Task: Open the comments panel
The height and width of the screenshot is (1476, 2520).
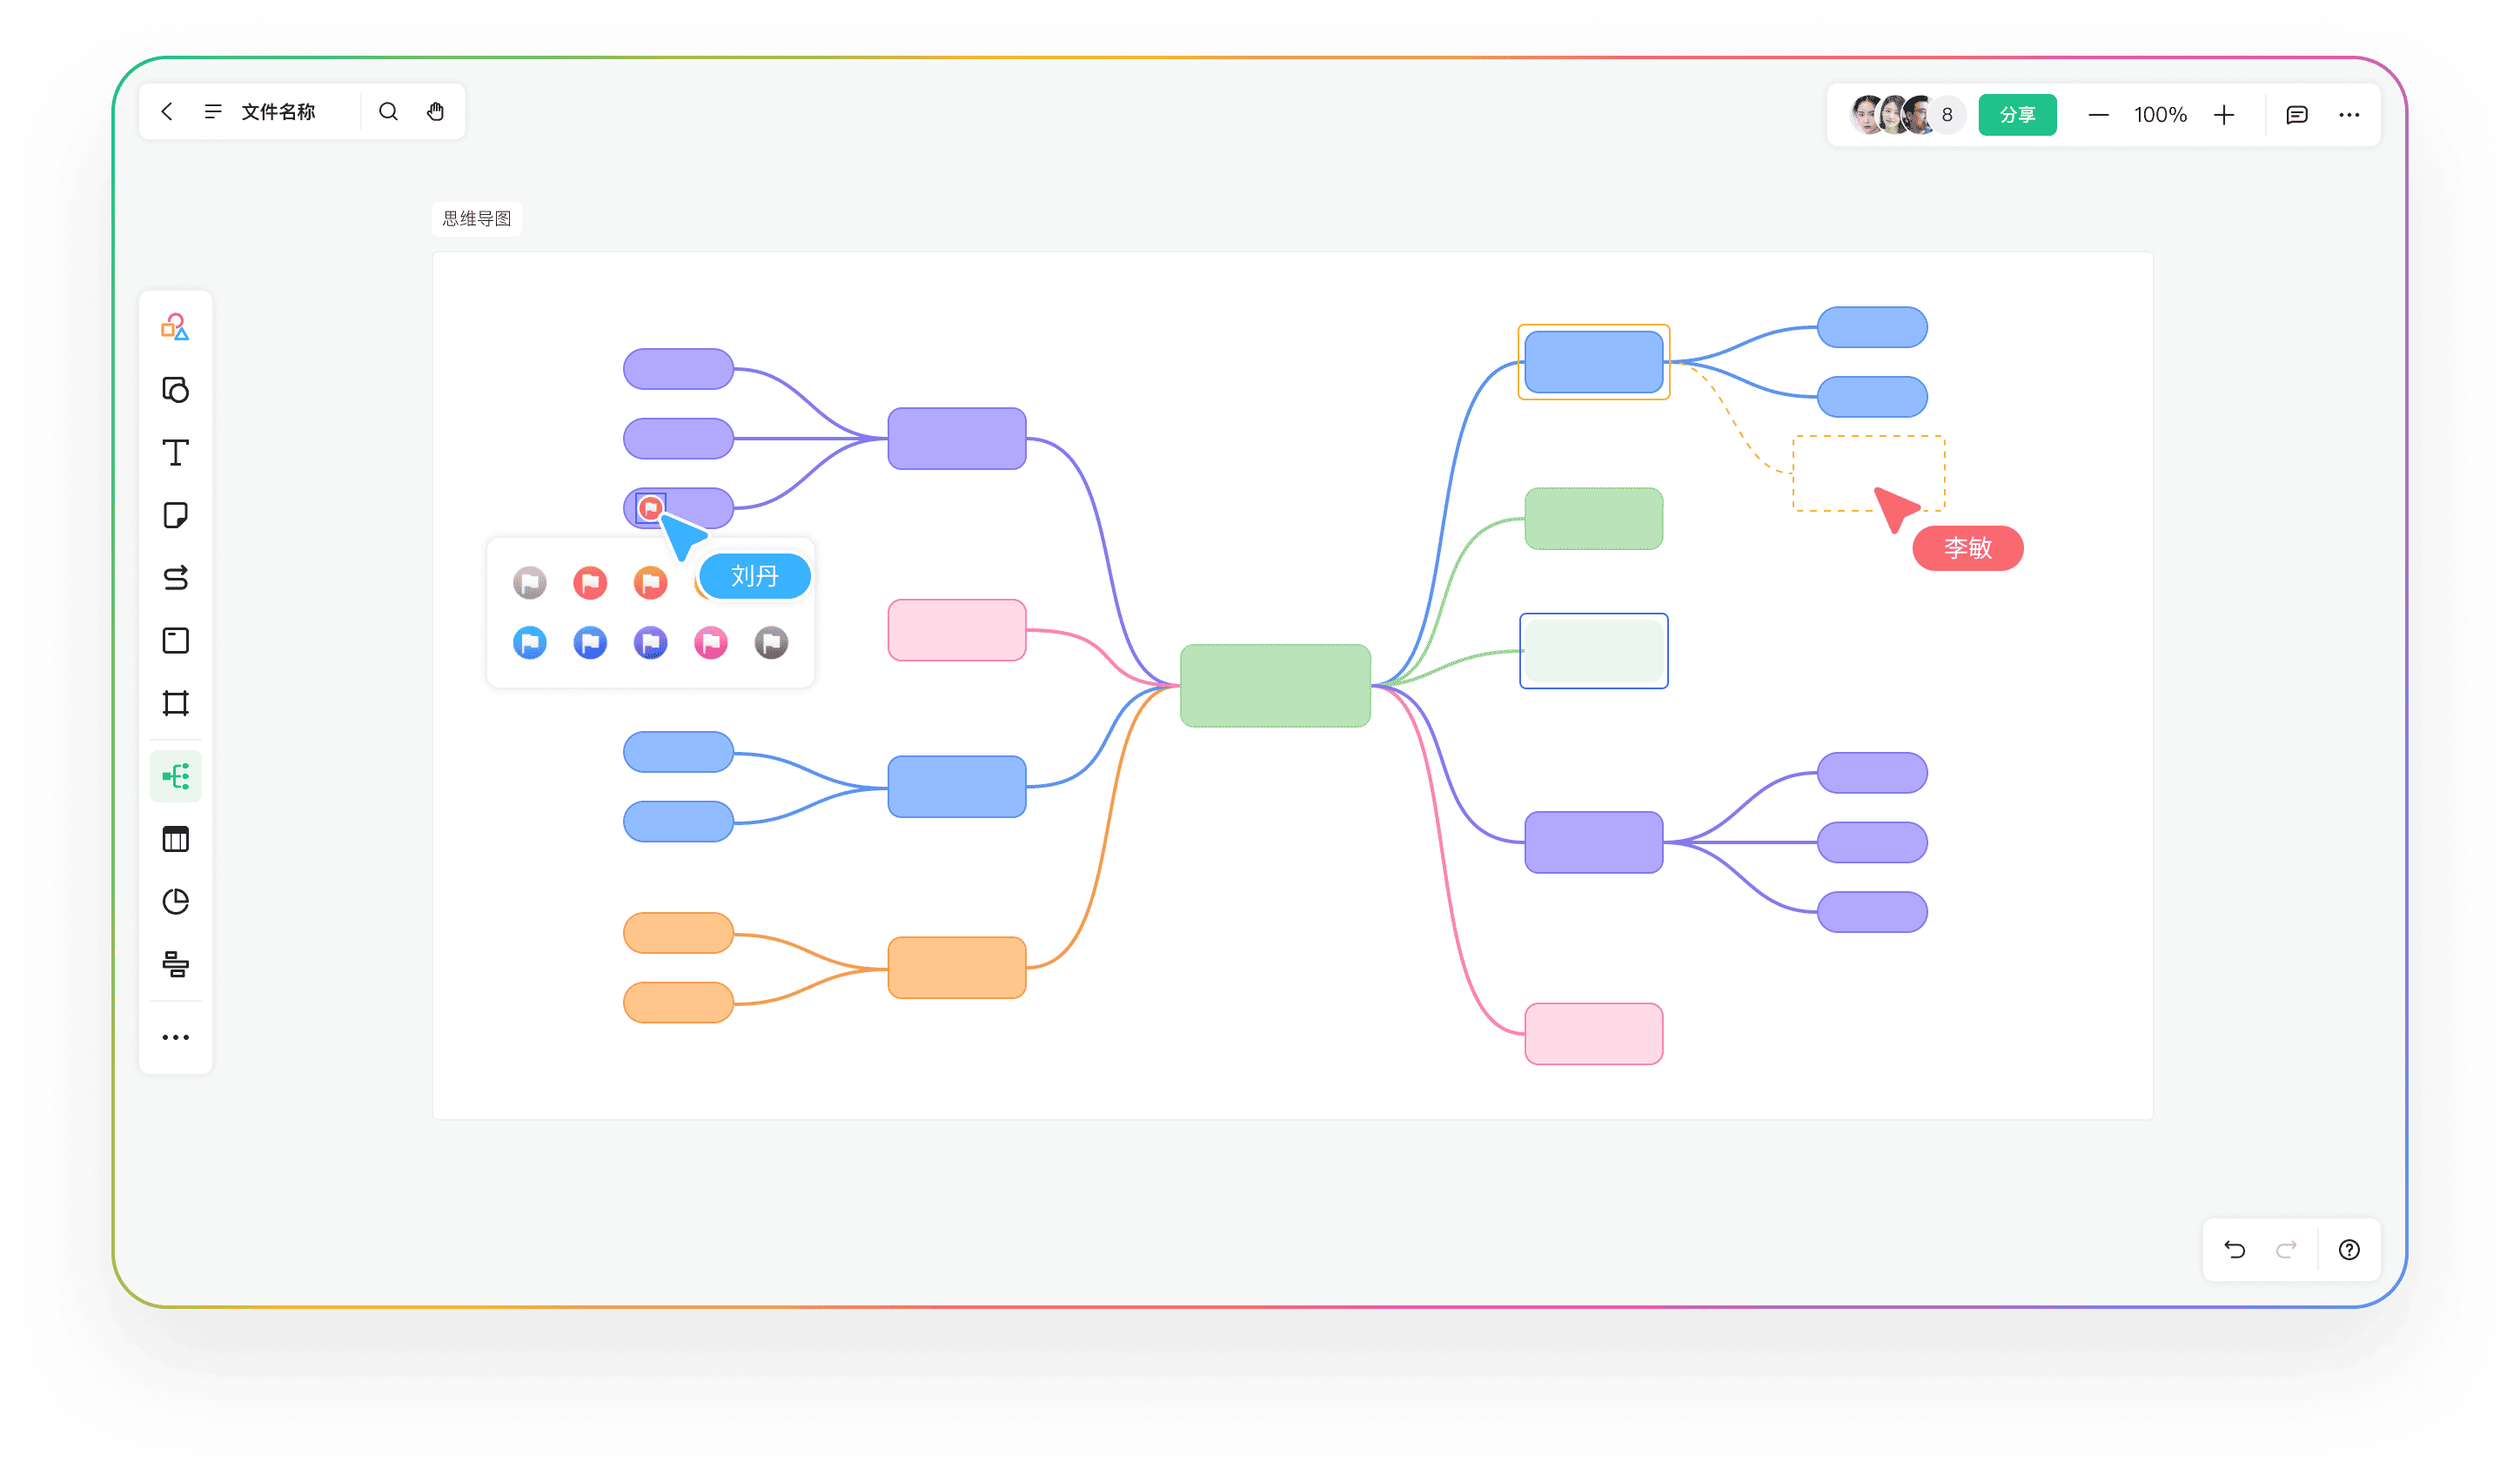Action: (x=2296, y=115)
